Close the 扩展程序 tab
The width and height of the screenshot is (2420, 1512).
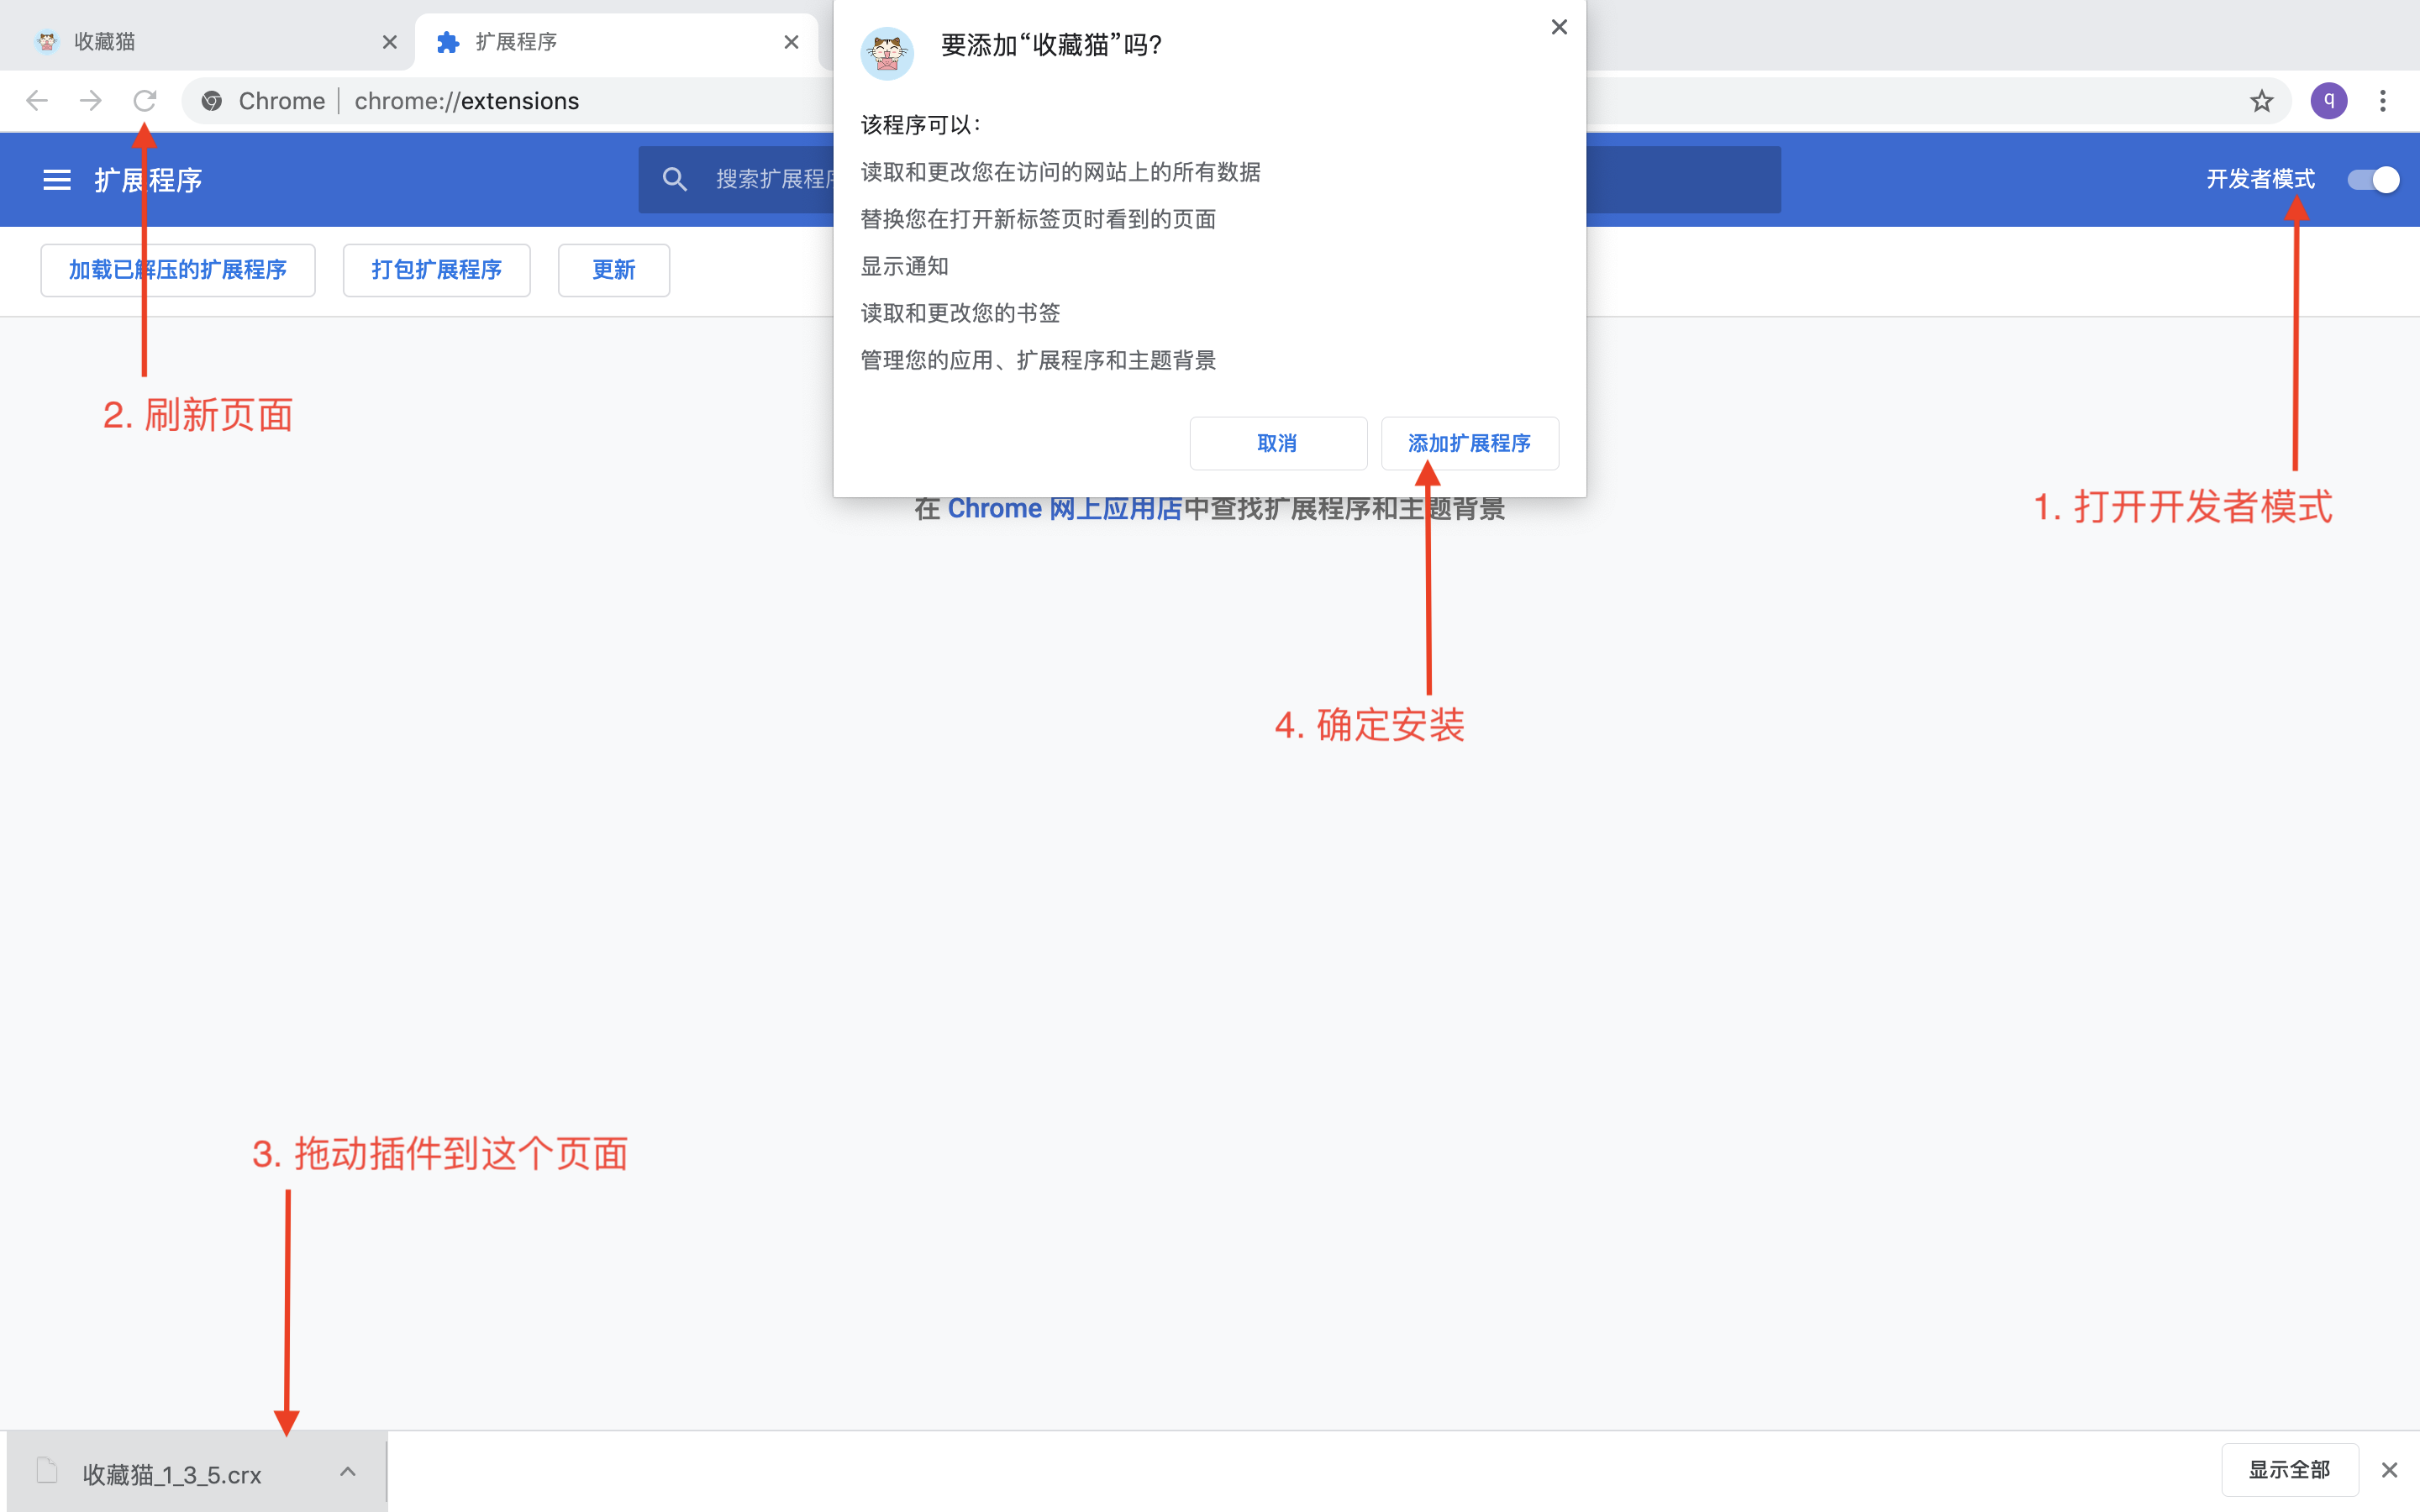(791, 42)
